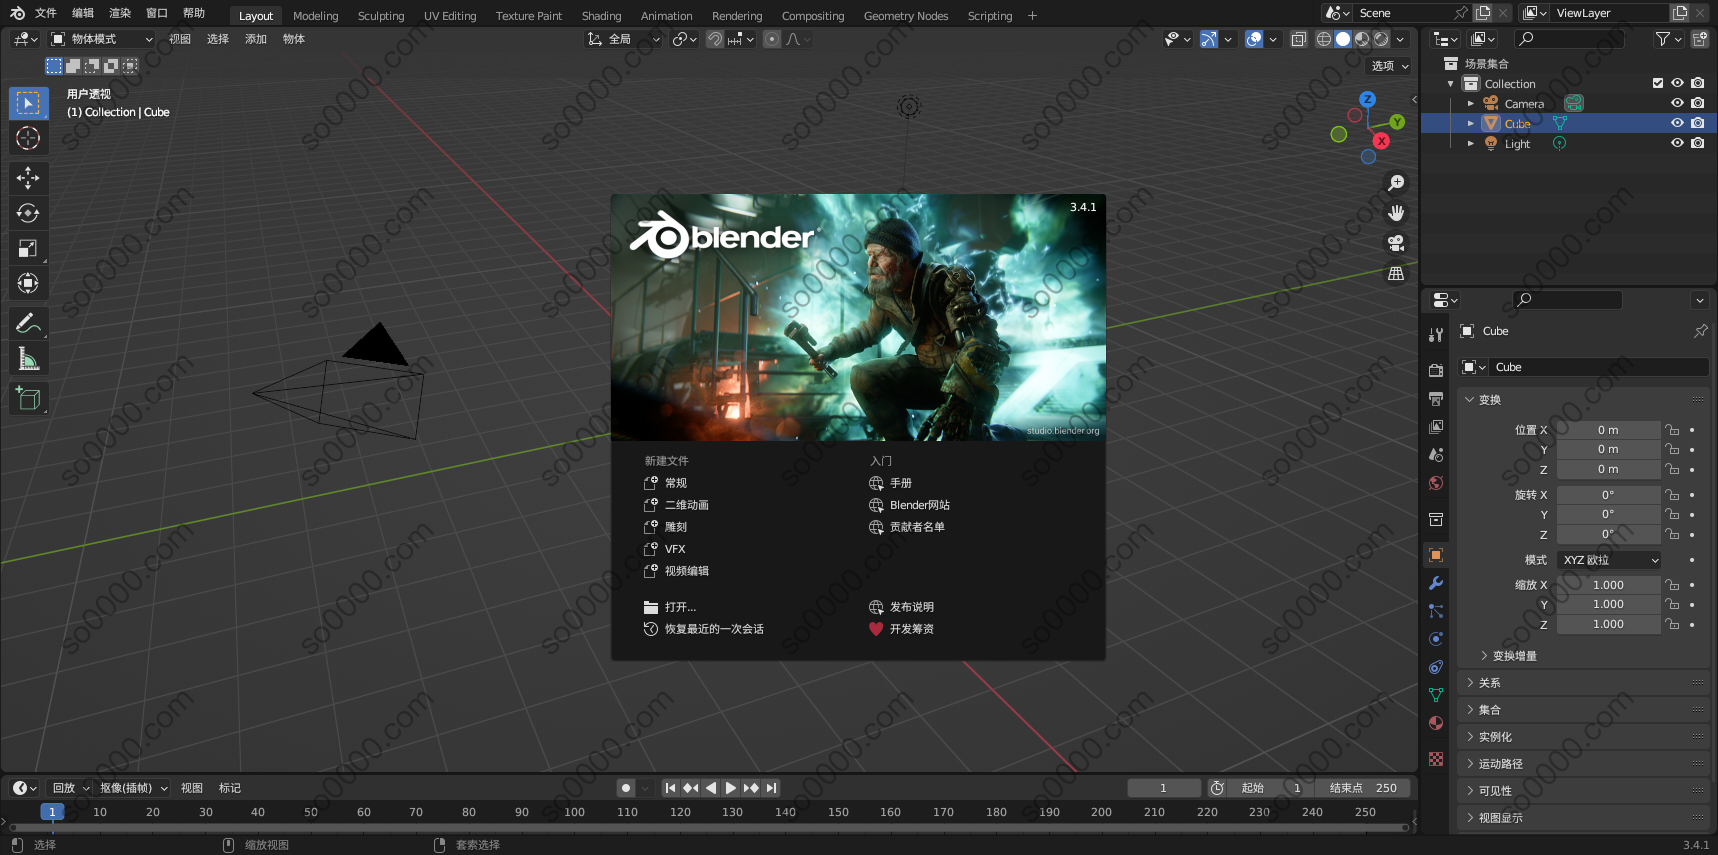This screenshot has height=855, width=1718.
Task: Select the Measure tool
Action: tap(28, 358)
